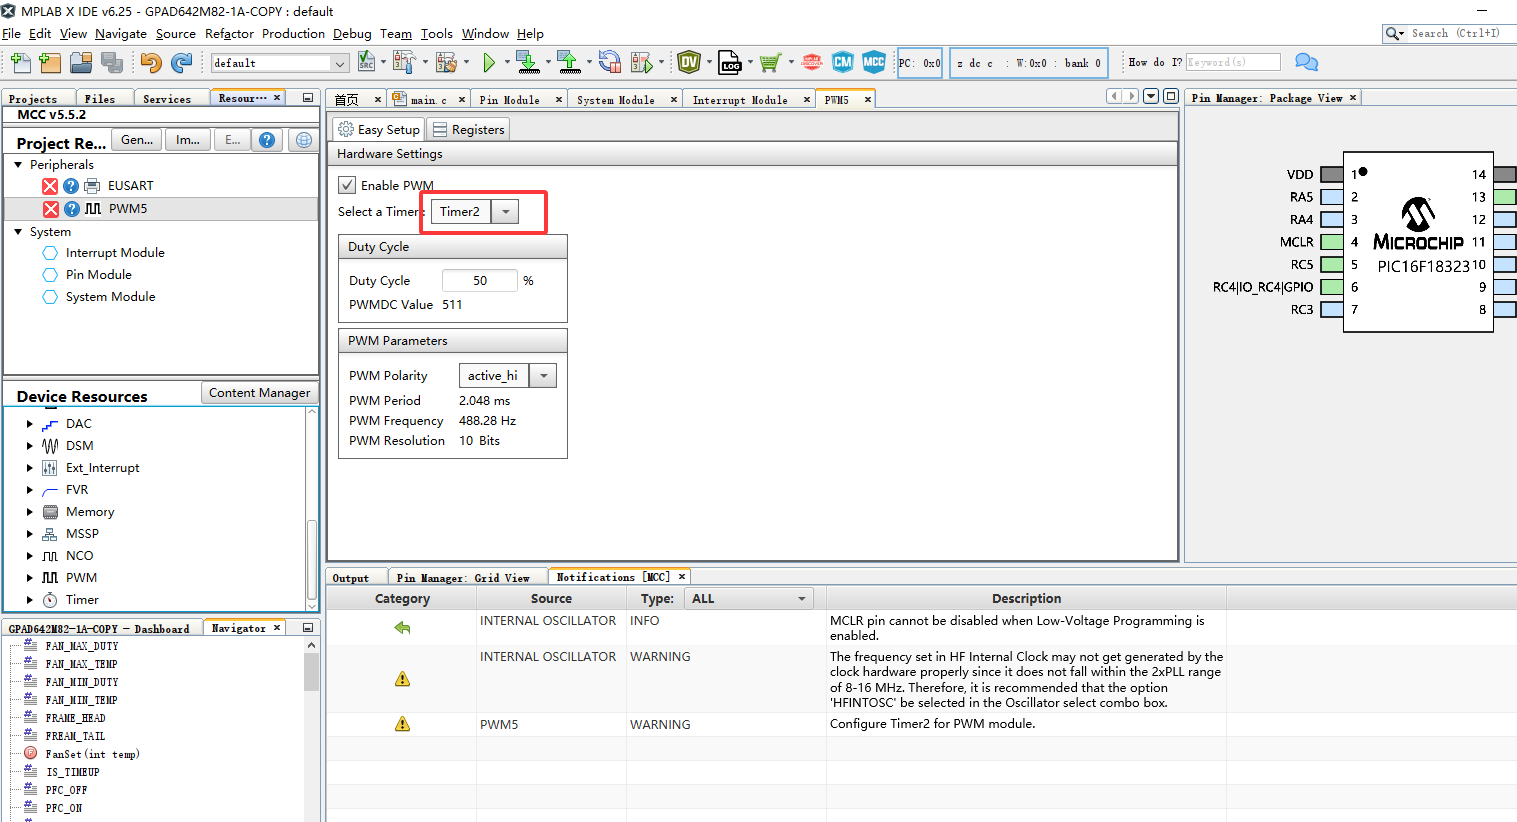Click the green Run Project arrow
Image resolution: width=1517 pixels, height=822 pixels.
(489, 62)
